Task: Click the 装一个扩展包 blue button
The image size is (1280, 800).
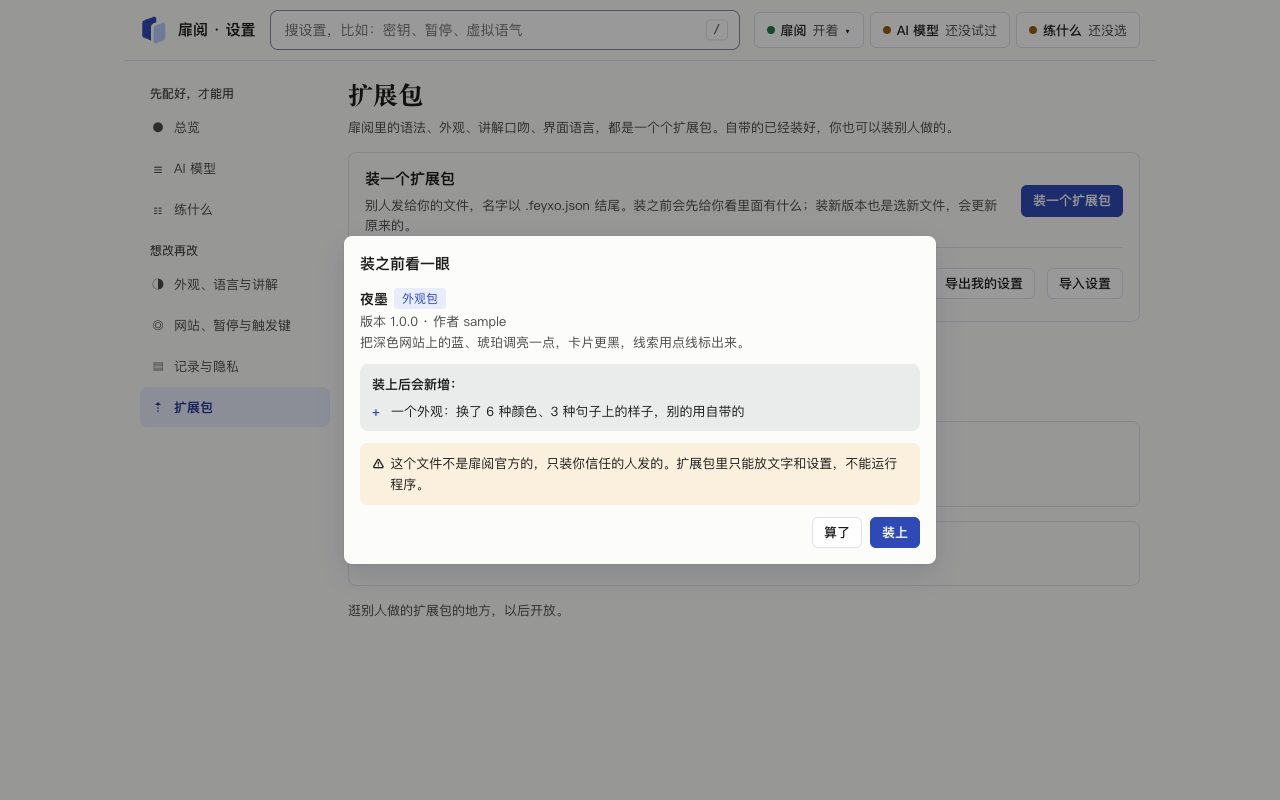Action: pos(1072,201)
